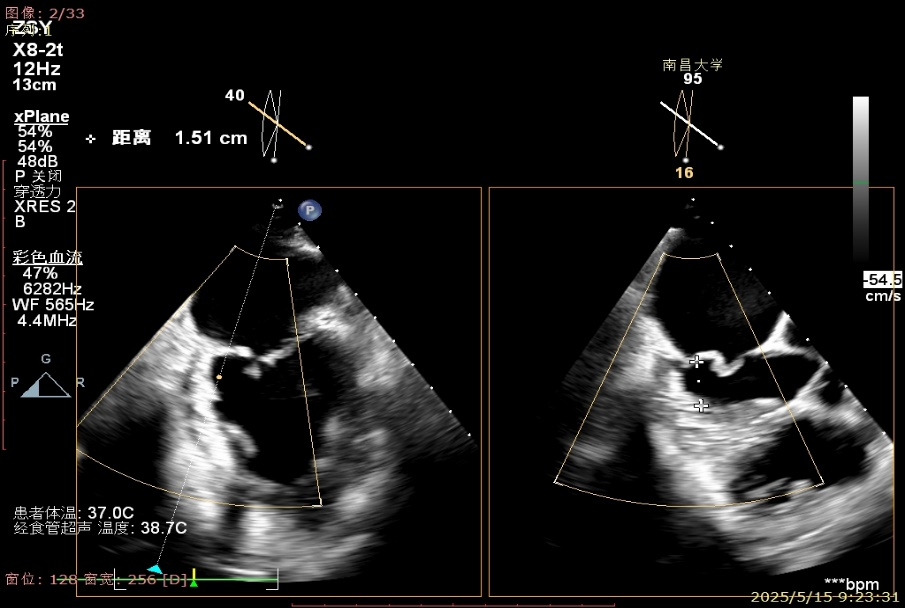Click the yellow marker on the green timeline

point(195,577)
